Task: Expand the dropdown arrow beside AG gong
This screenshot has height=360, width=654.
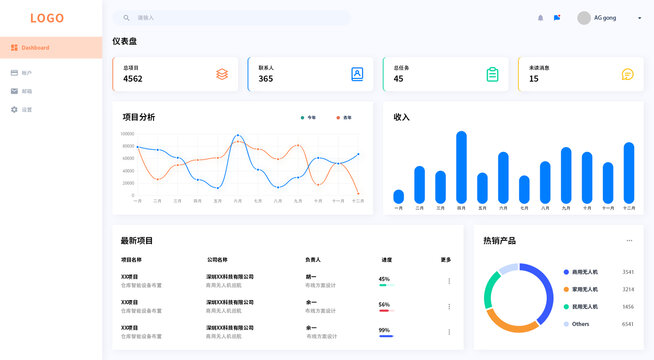Action: click(639, 18)
